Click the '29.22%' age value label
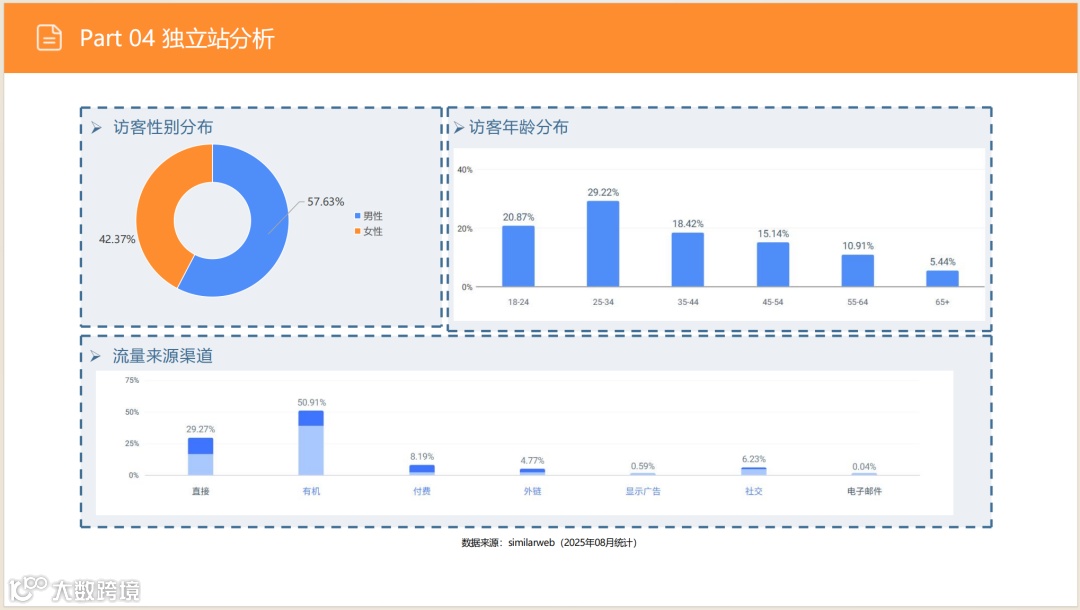1080x610 pixels. [x=603, y=193]
